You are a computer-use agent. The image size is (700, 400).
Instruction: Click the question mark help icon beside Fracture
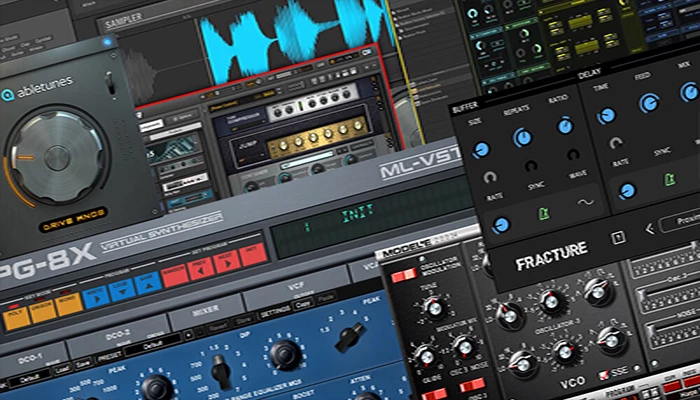pos(619,238)
